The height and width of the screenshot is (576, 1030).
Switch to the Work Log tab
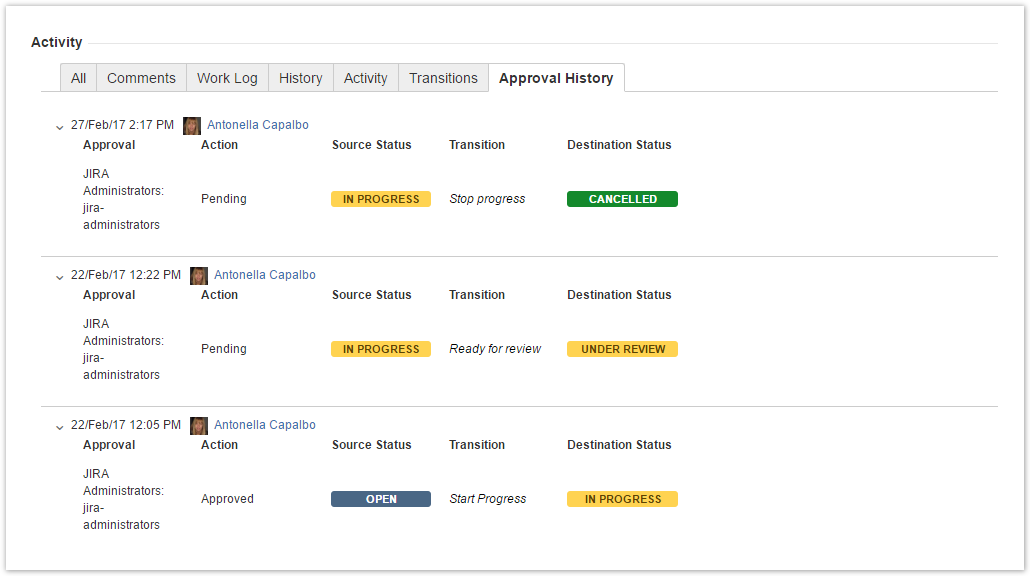click(x=227, y=78)
